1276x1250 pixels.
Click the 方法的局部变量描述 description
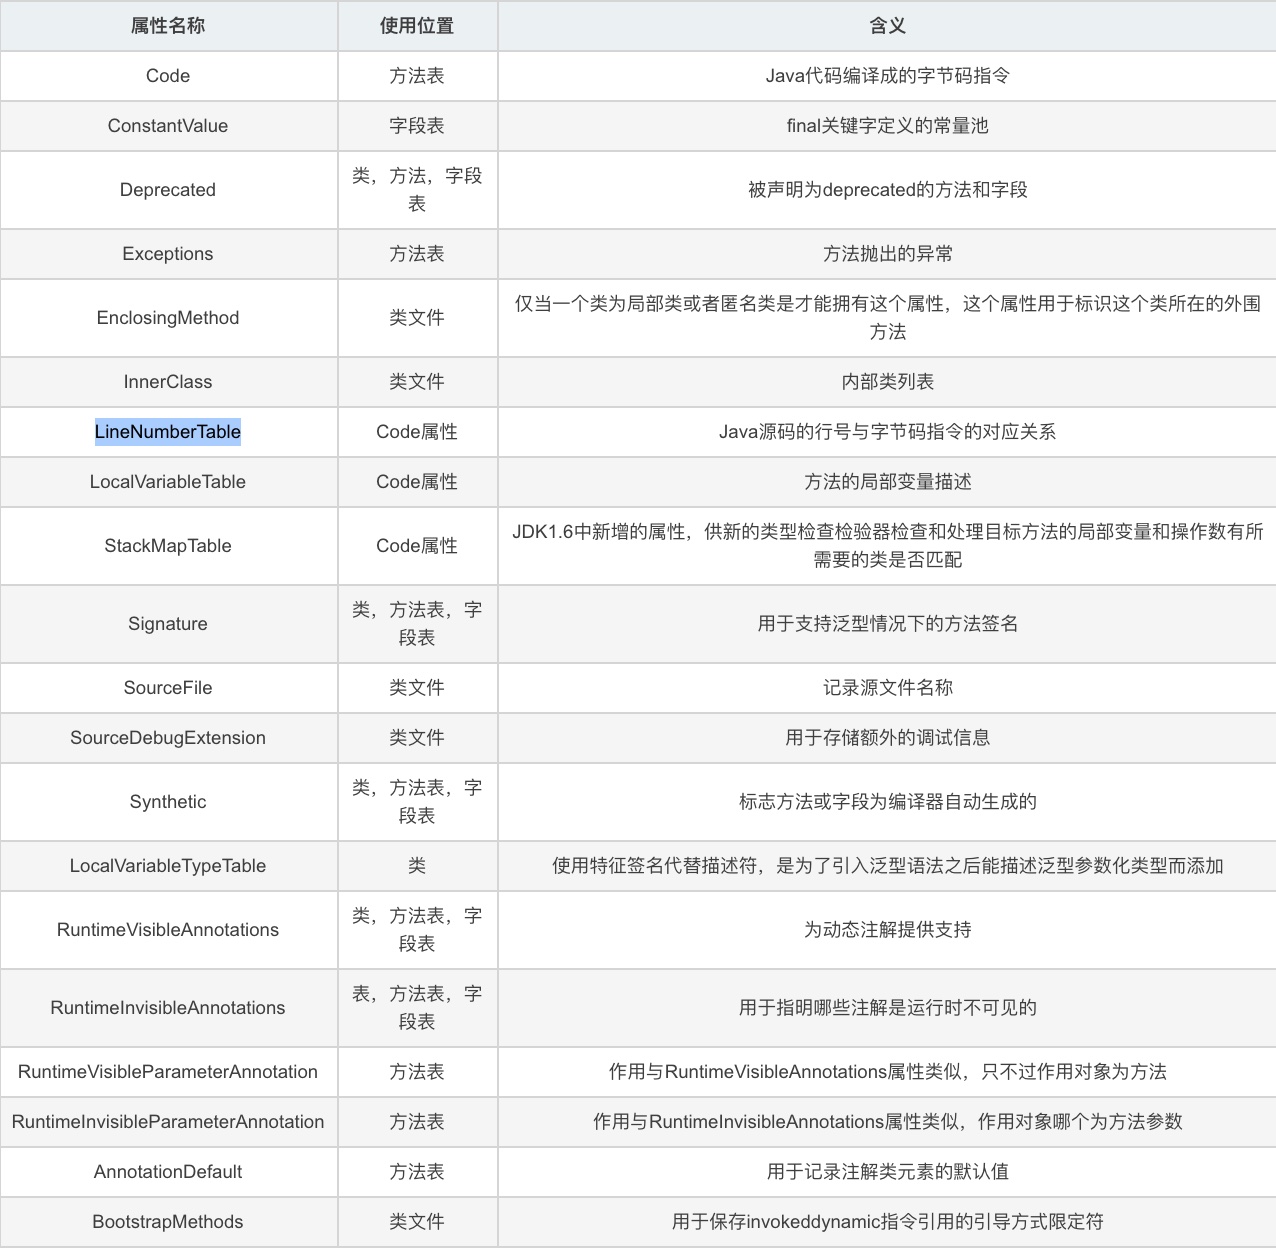pyautogui.click(x=887, y=482)
